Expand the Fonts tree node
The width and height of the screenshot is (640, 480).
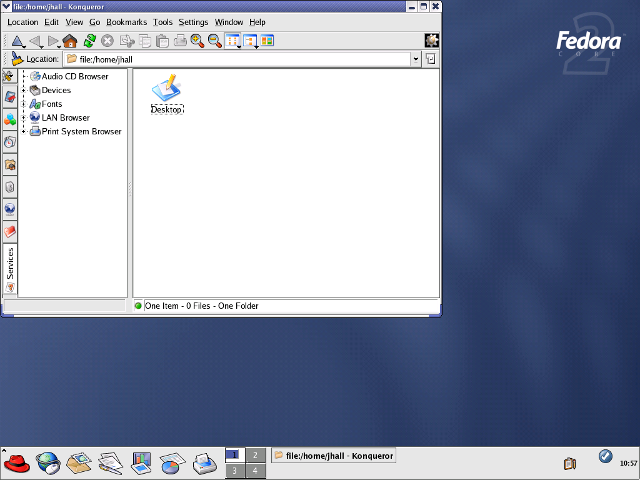point(24,104)
